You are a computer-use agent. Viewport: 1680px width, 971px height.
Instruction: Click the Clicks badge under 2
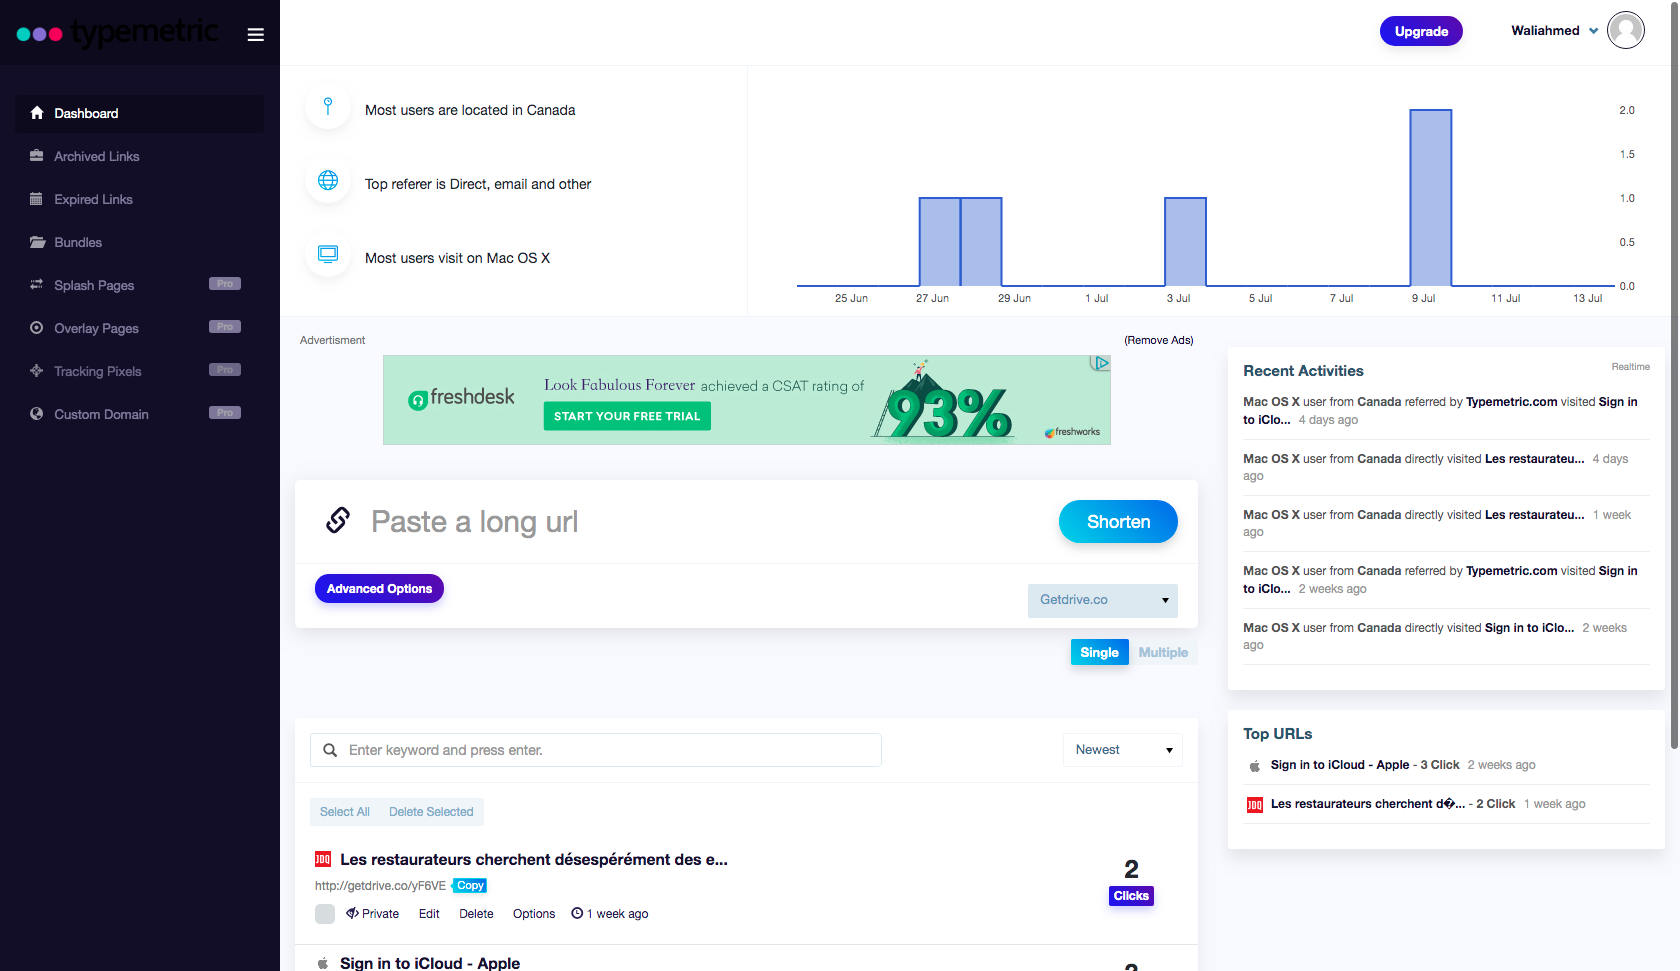click(1131, 896)
